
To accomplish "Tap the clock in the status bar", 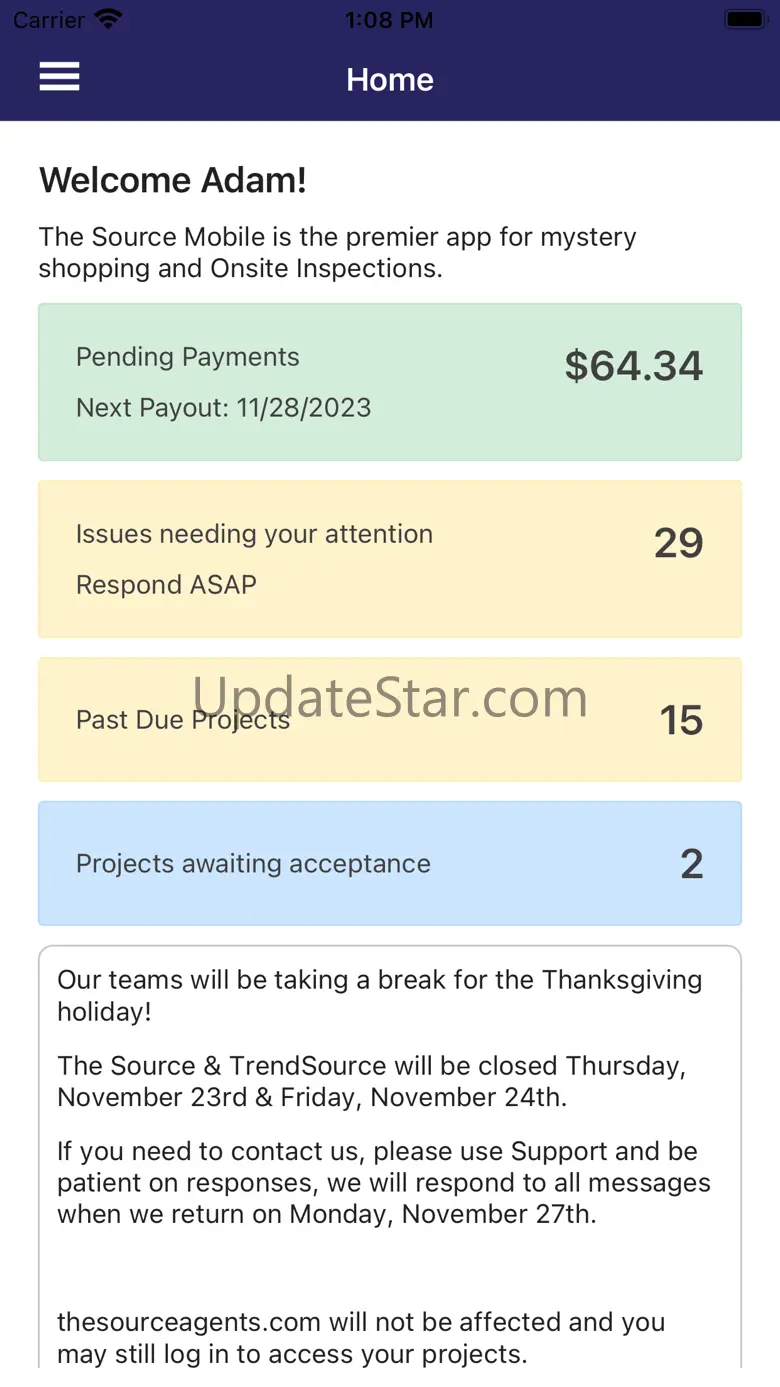I will click(389, 20).
